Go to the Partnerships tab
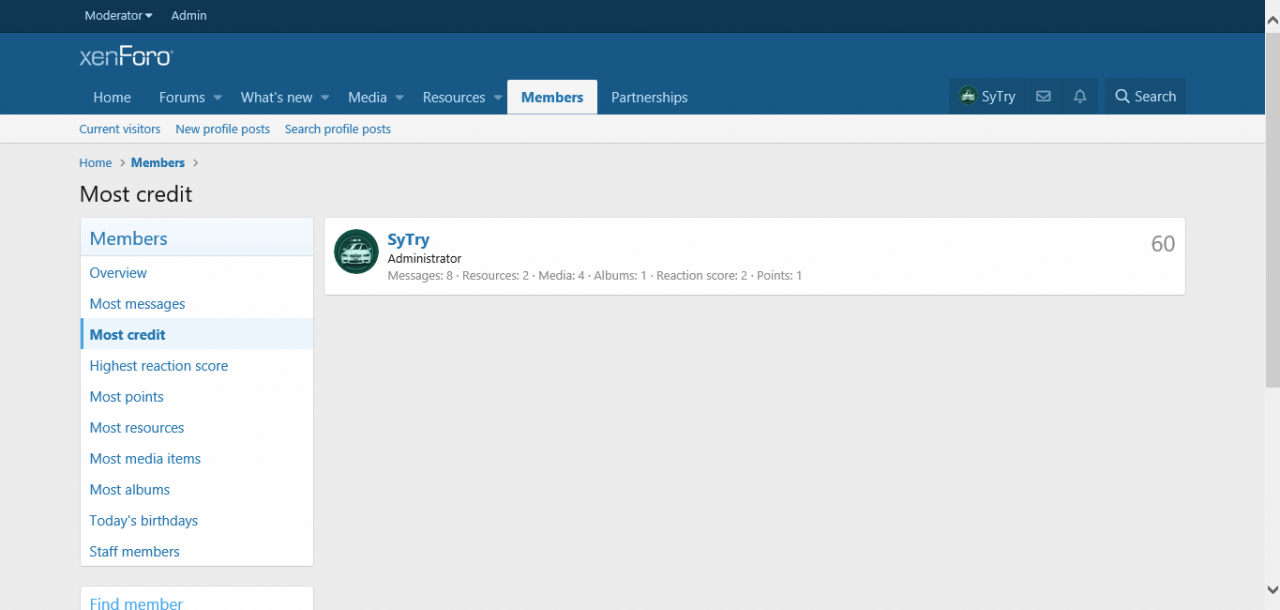This screenshot has width=1280, height=610. point(649,97)
